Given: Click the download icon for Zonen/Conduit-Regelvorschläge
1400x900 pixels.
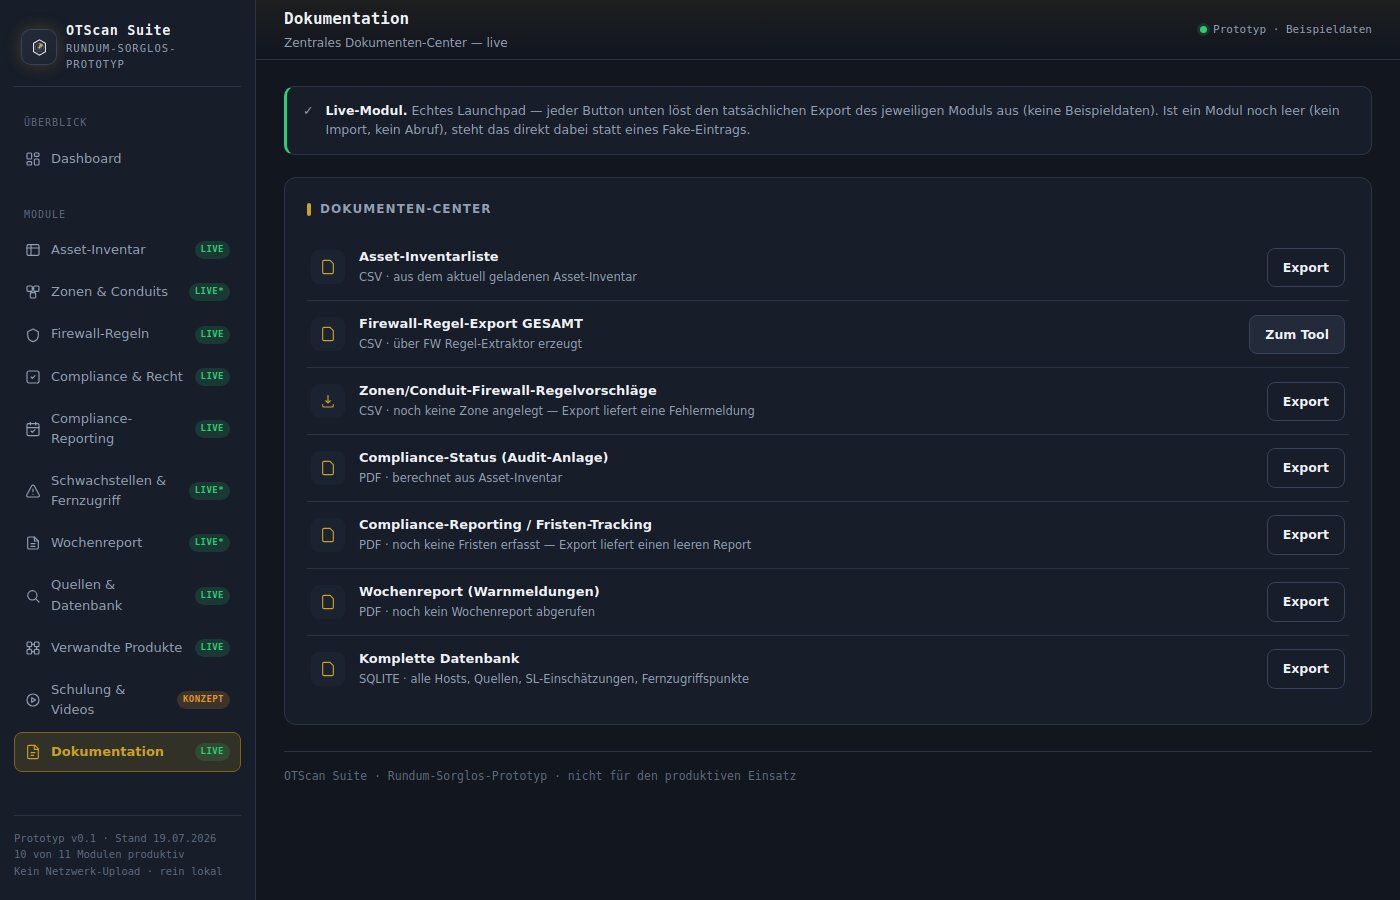Looking at the screenshot, I should (x=328, y=401).
